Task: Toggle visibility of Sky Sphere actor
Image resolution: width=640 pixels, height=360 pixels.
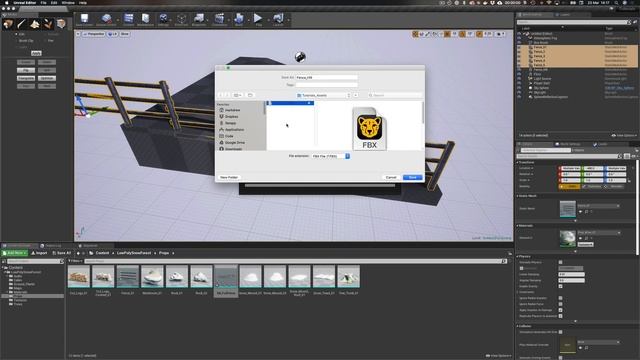Action: [519, 88]
